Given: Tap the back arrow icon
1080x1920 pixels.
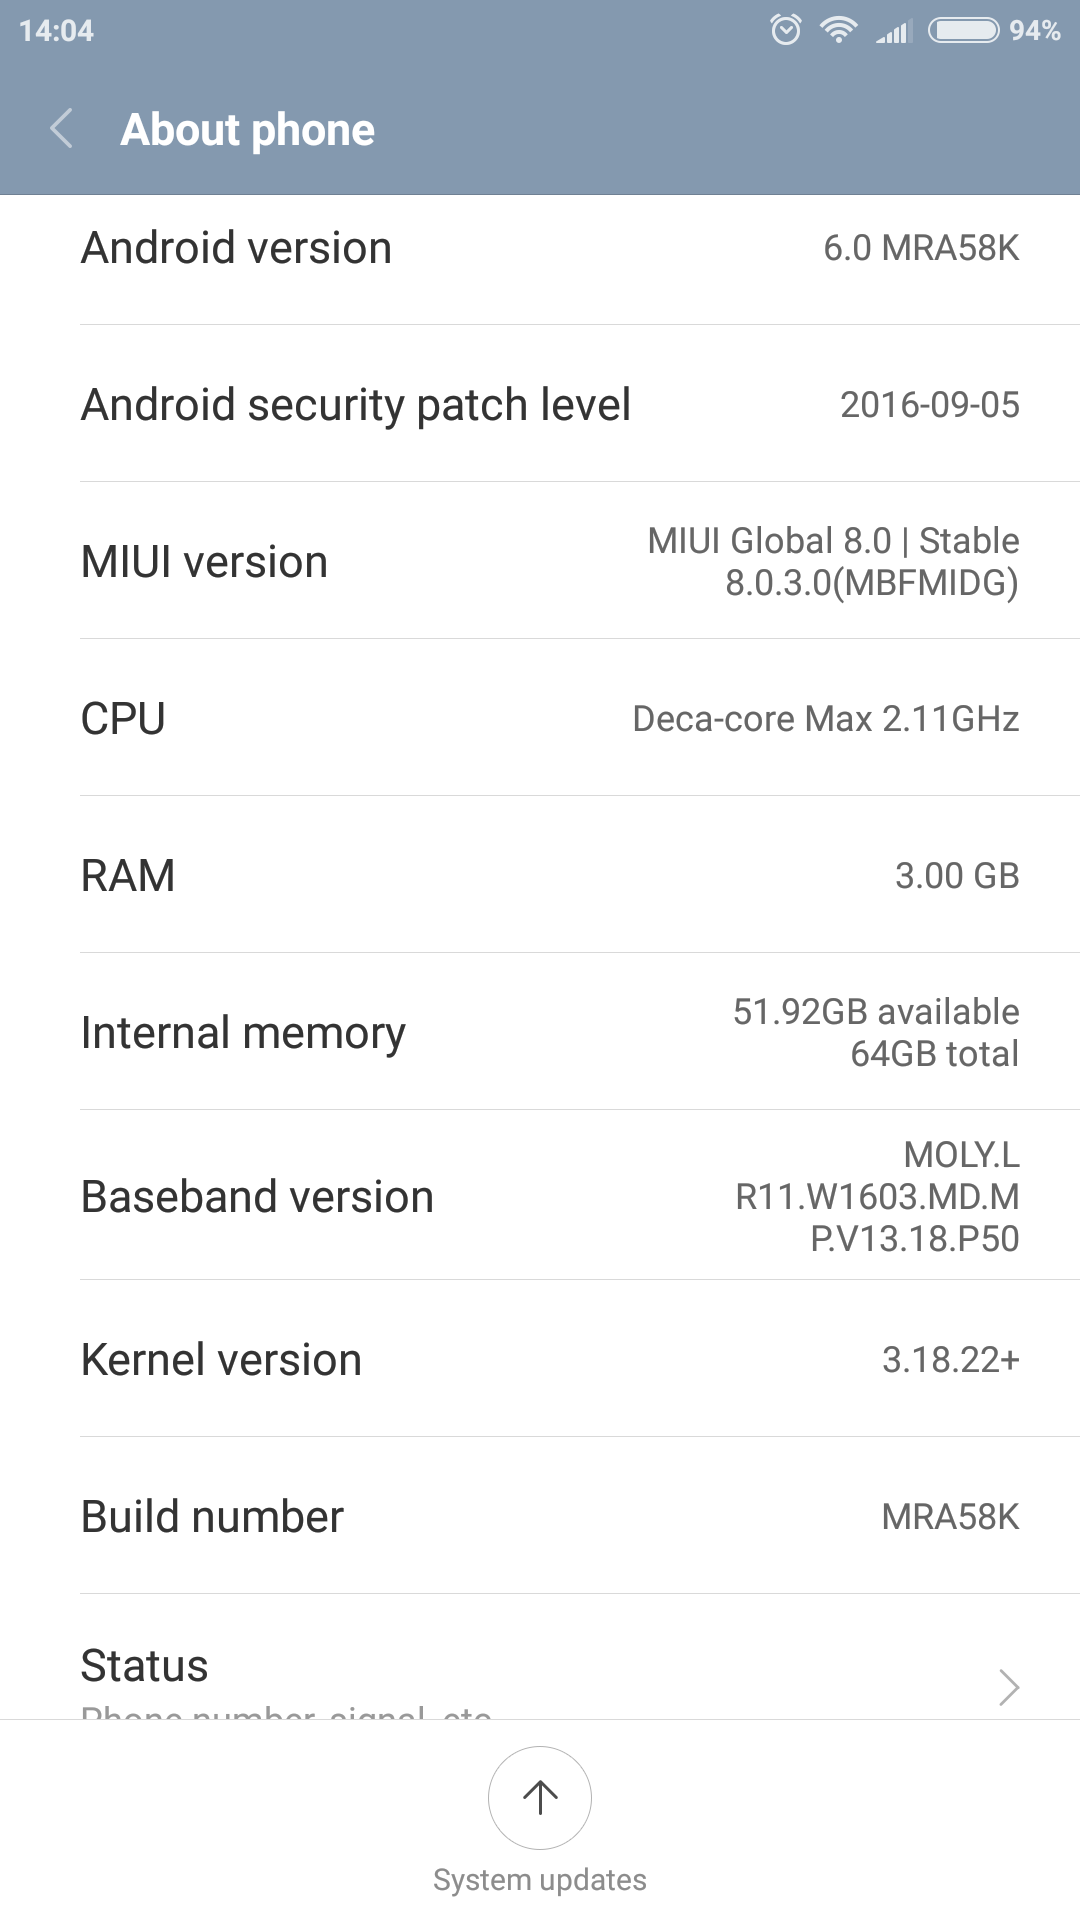Looking at the screenshot, I should click(62, 129).
